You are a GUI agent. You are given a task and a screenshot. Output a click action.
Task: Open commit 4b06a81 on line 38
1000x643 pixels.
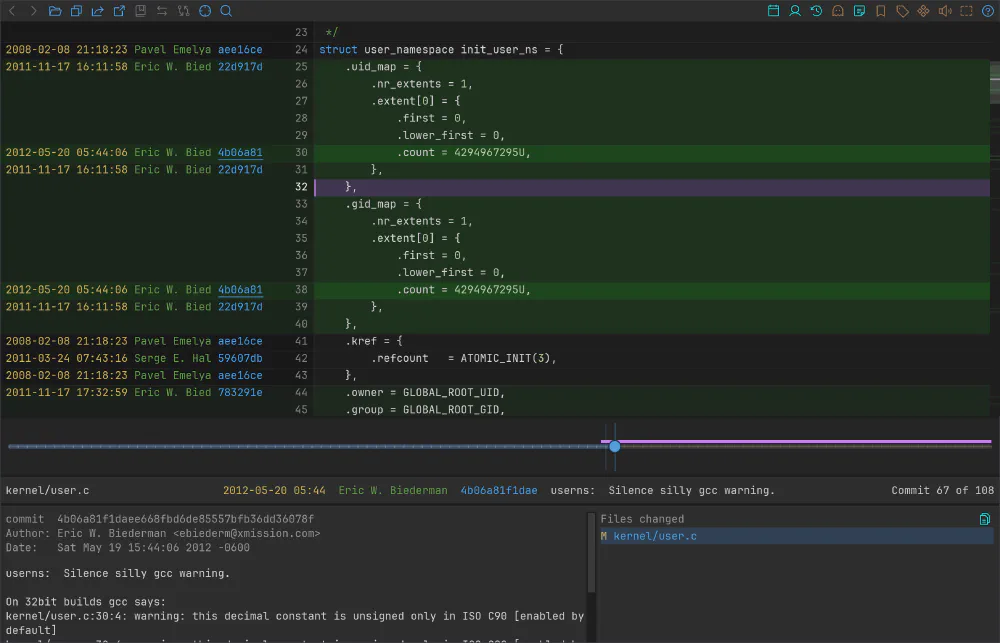click(x=240, y=290)
